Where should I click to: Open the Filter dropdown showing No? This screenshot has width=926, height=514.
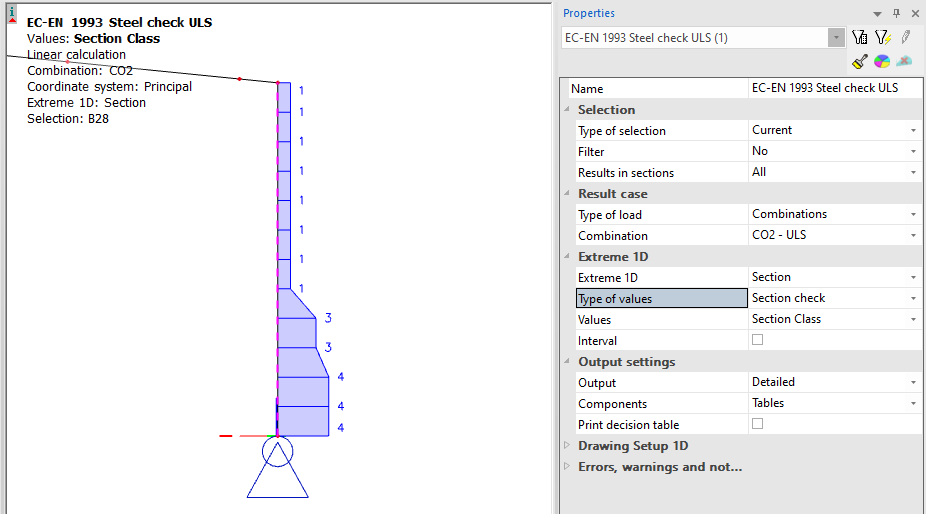(913, 152)
